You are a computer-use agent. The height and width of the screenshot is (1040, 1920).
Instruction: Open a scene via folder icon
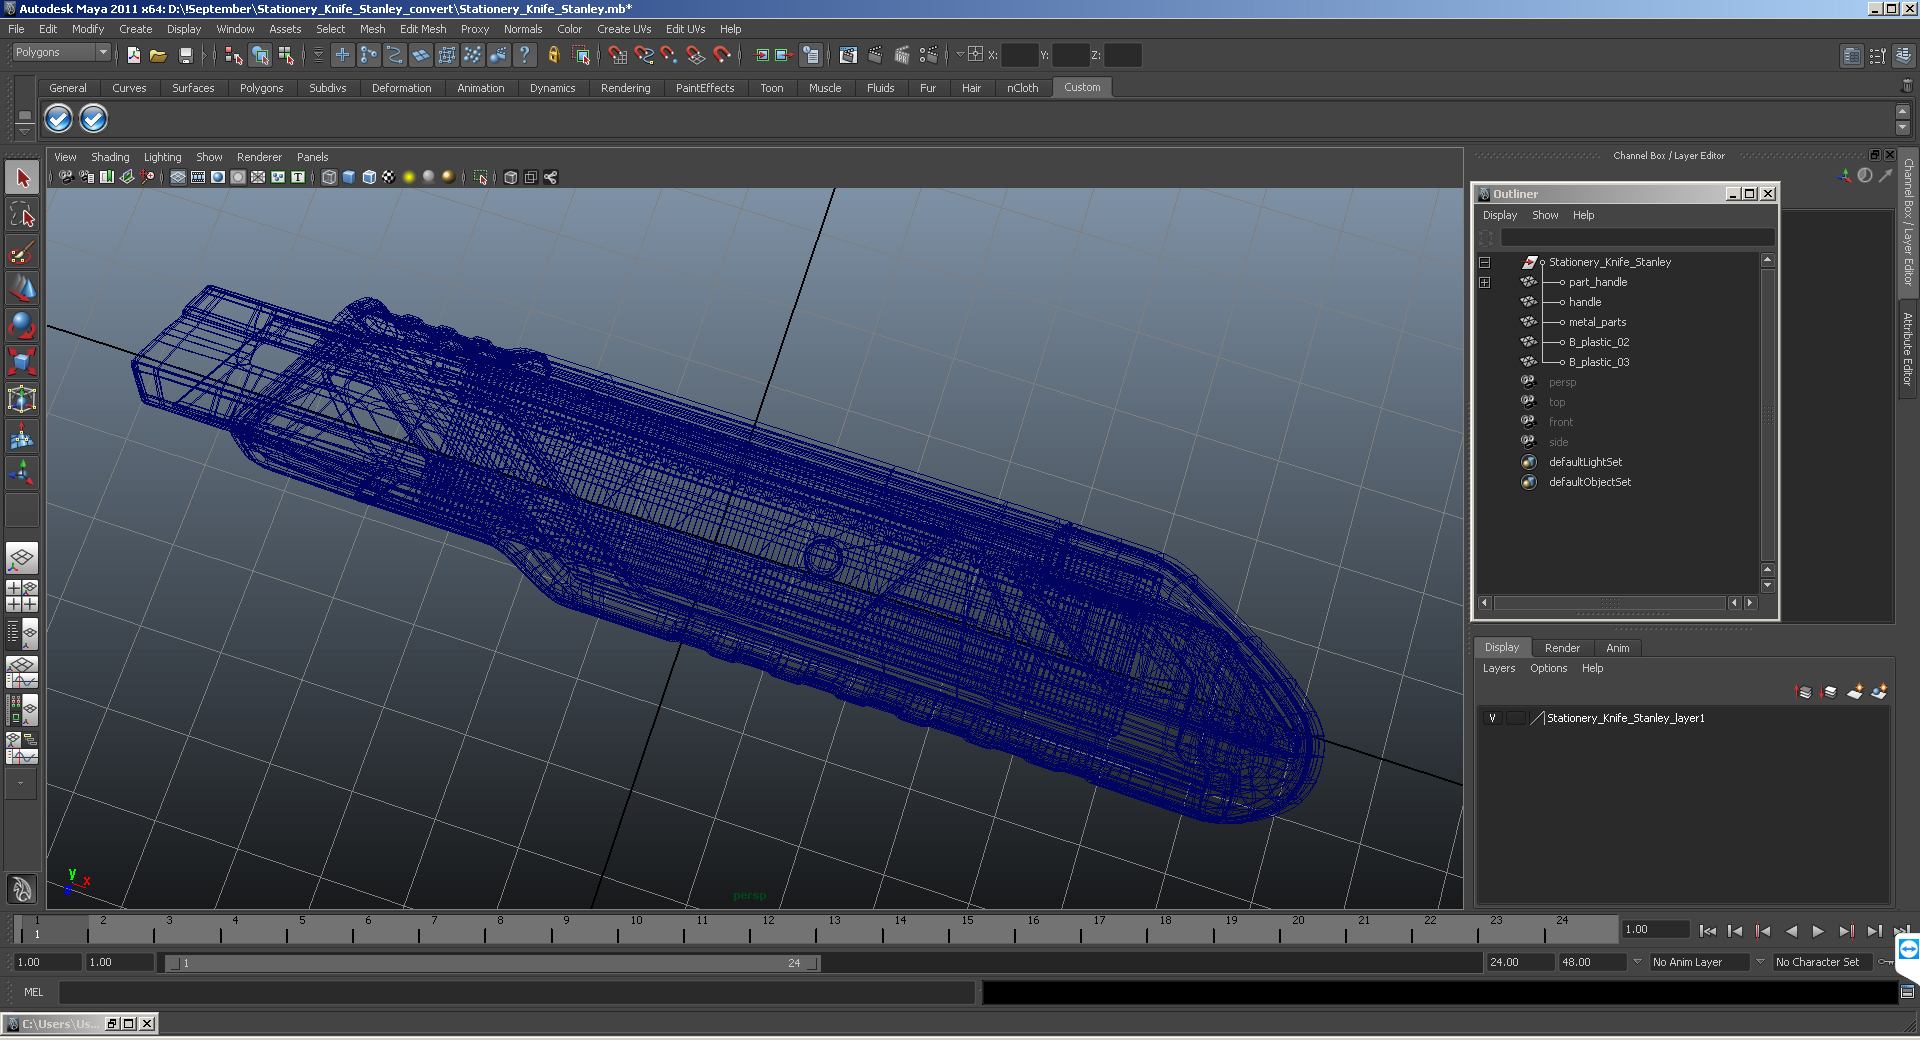[158, 55]
